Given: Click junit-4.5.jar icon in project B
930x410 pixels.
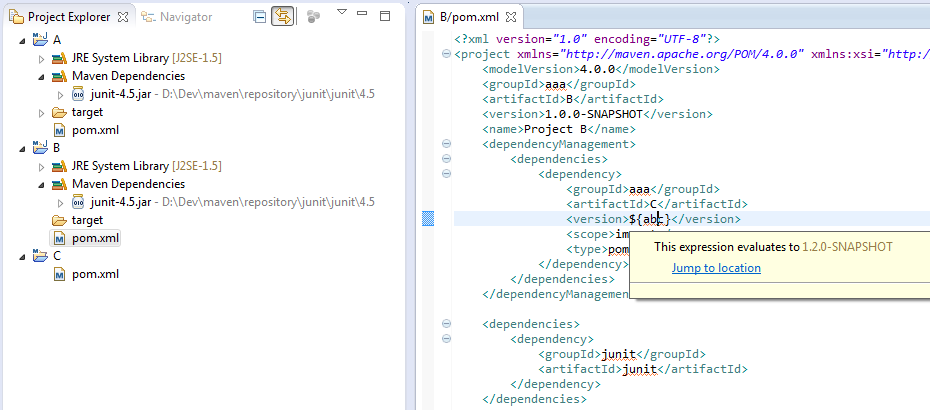Looking at the screenshot, I should coord(78,202).
